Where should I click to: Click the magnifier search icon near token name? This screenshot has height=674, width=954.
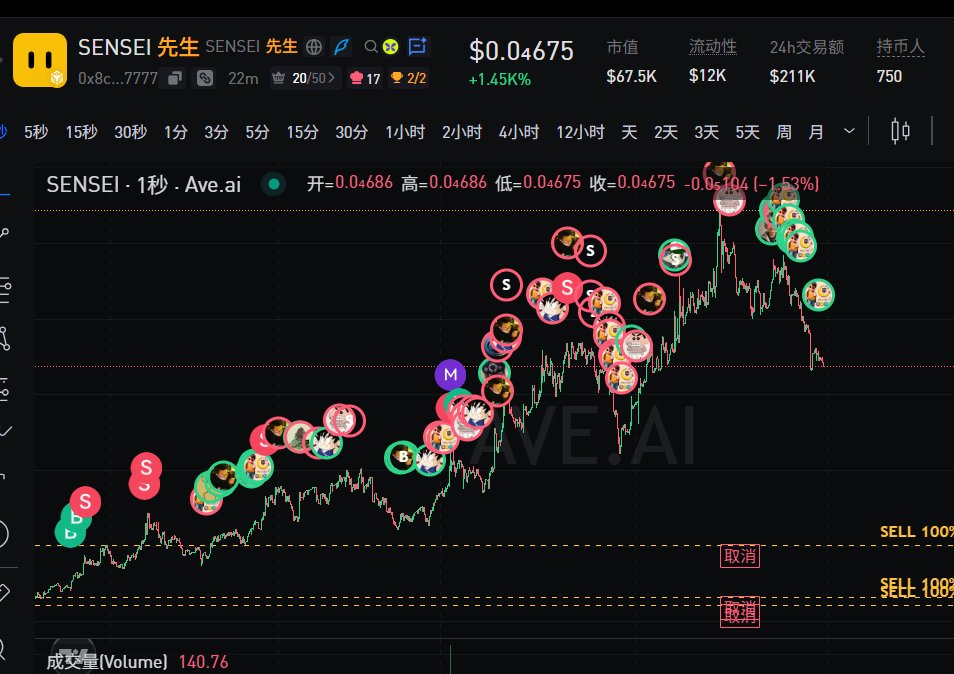coord(371,47)
